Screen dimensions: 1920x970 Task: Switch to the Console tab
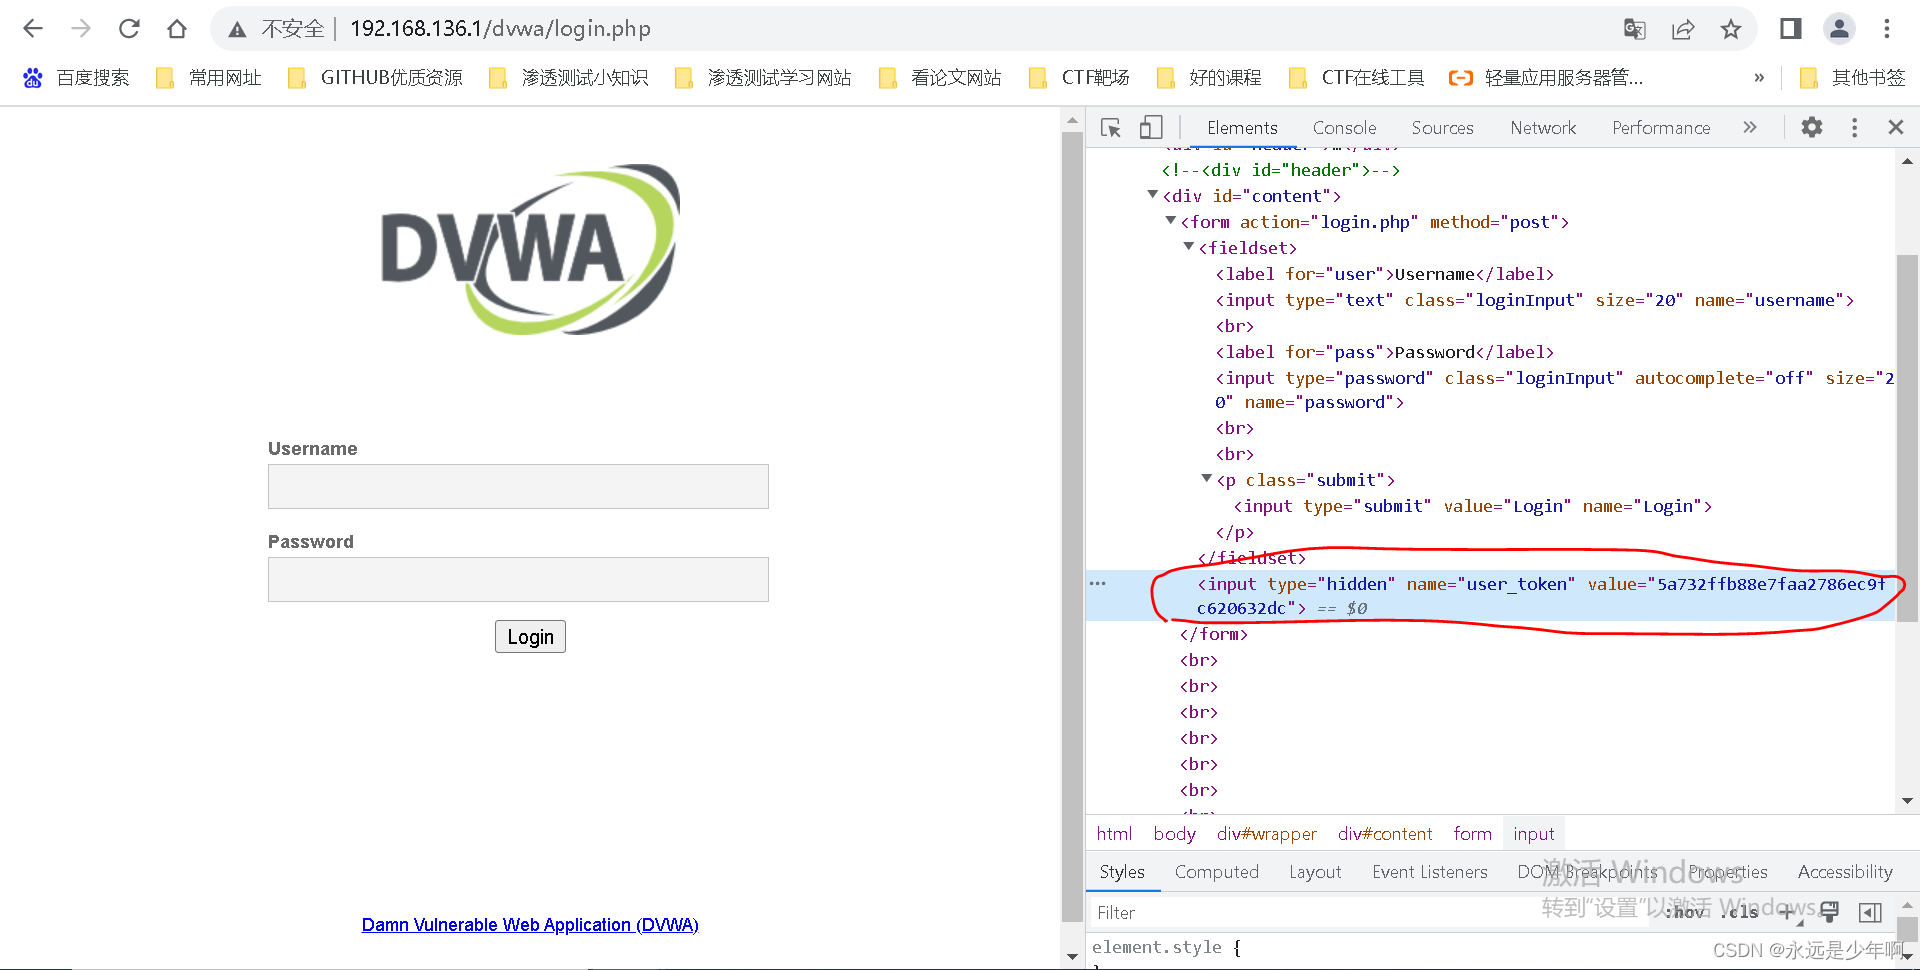click(1344, 128)
